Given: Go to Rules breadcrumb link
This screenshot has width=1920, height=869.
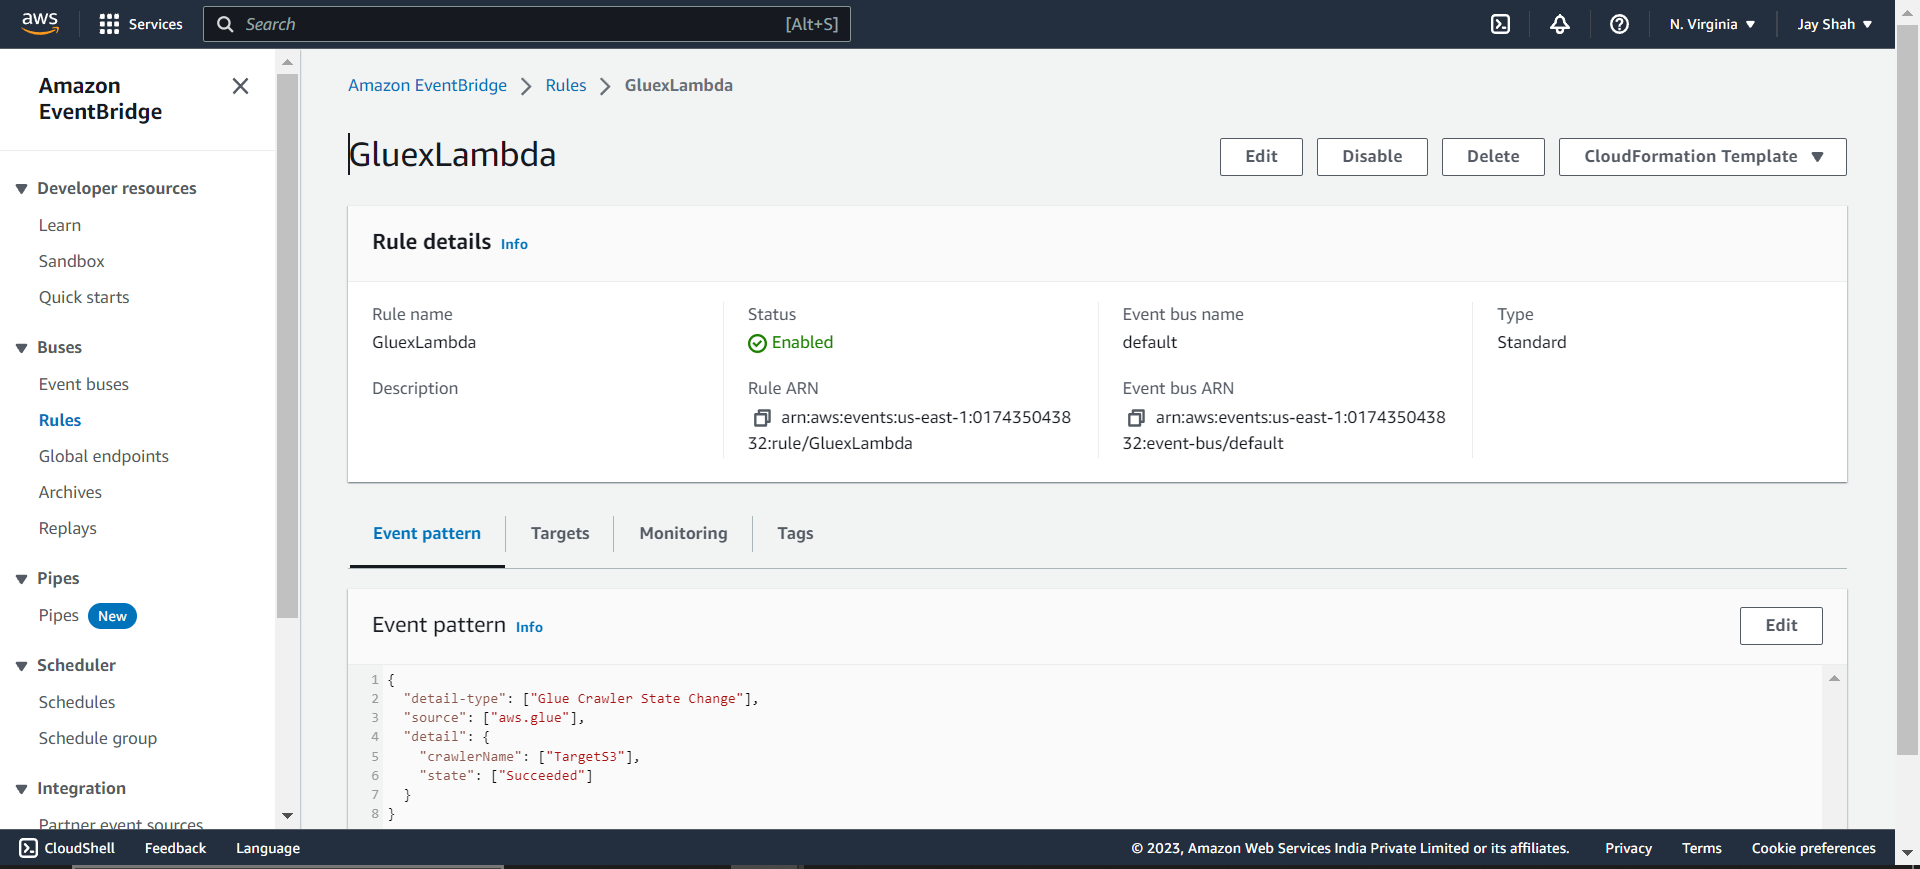Looking at the screenshot, I should point(566,86).
